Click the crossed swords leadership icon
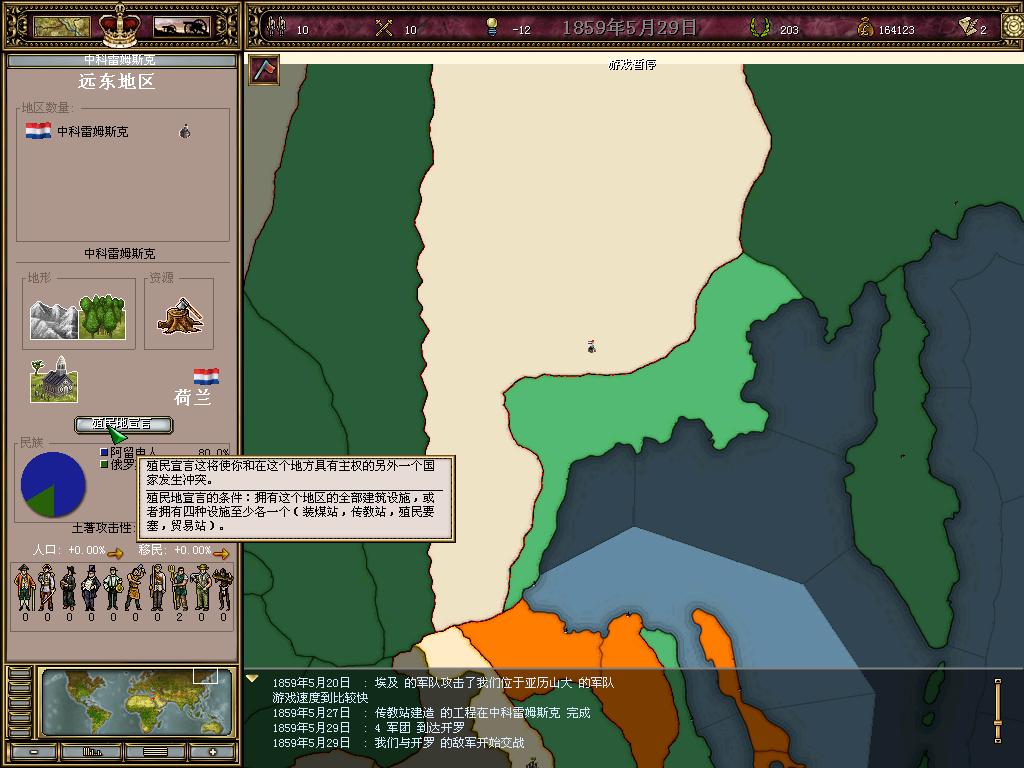Image resolution: width=1024 pixels, height=768 pixels. [x=384, y=28]
